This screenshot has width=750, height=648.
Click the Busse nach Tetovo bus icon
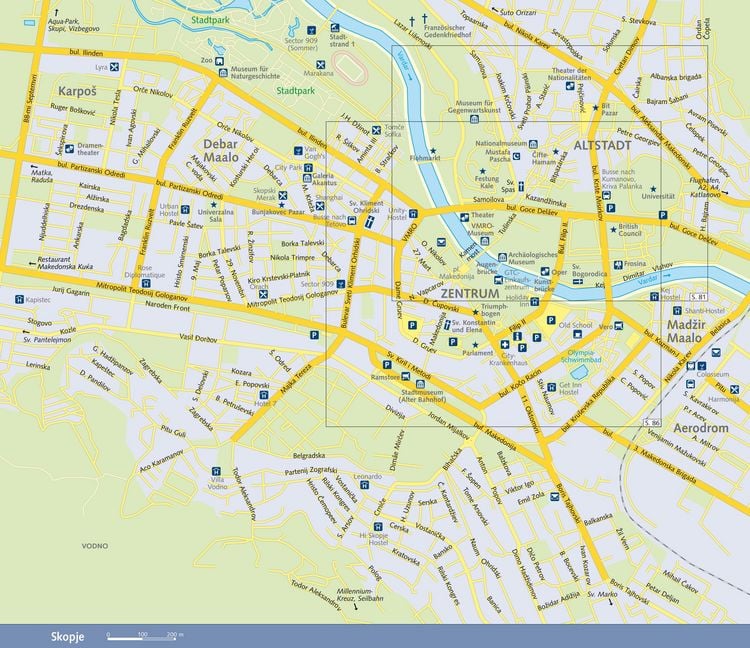pos(352,220)
